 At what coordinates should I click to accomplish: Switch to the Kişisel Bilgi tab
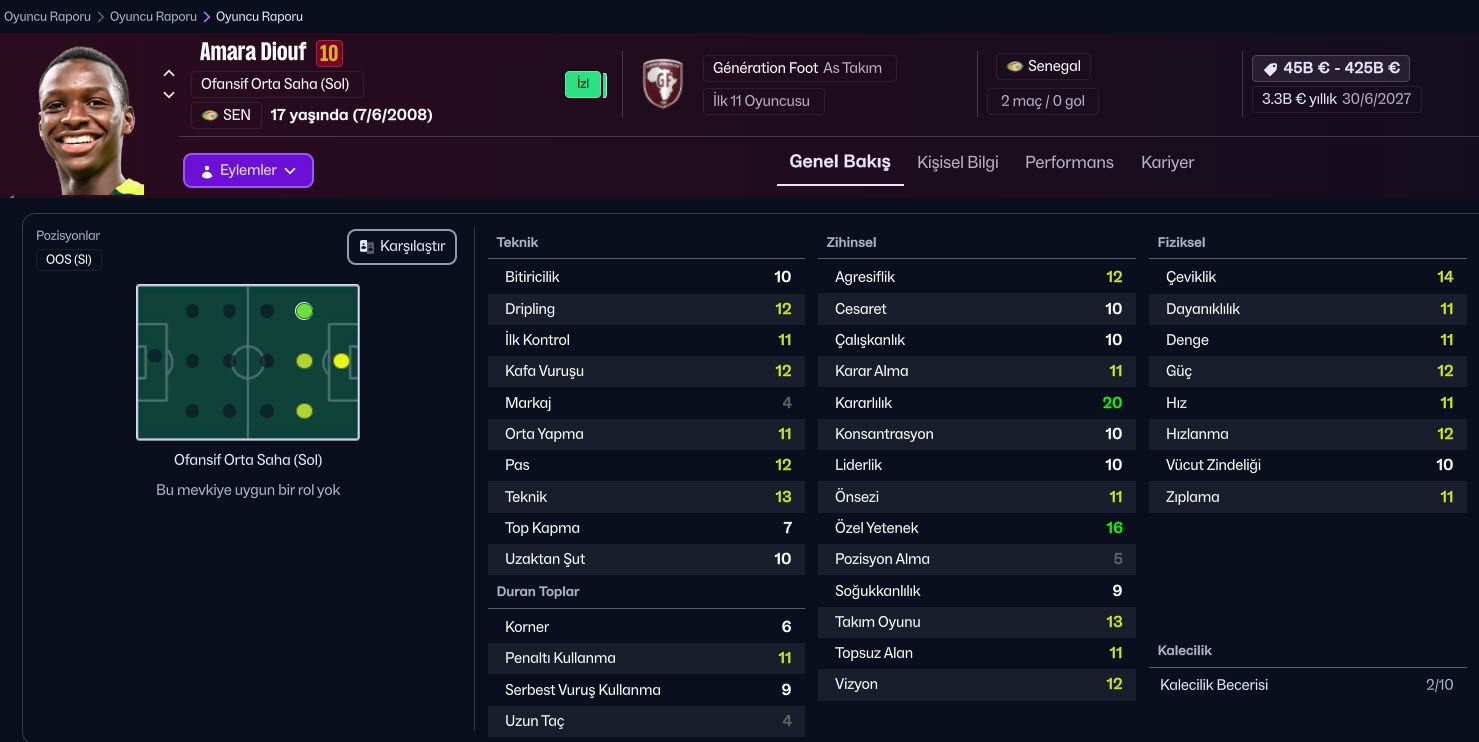click(957, 162)
